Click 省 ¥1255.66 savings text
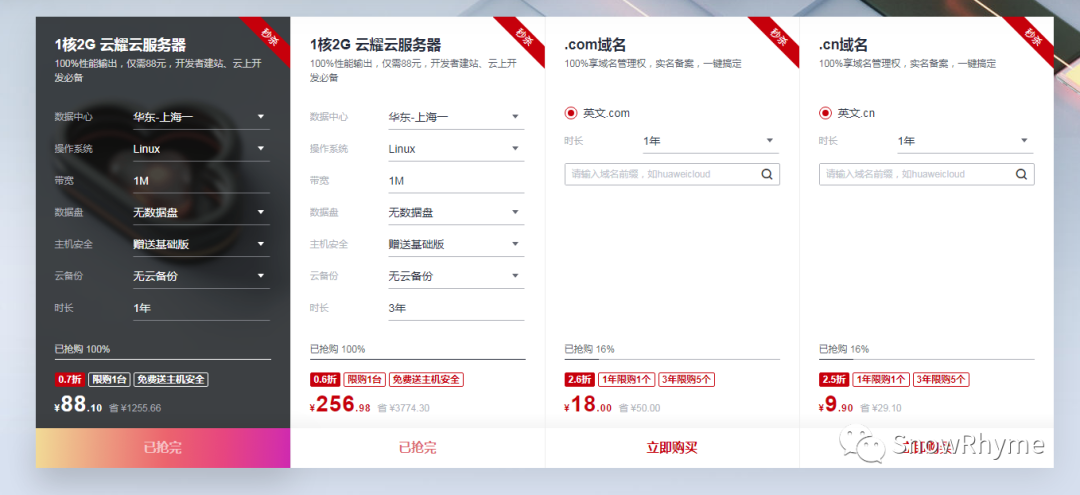Viewport: 1080px width, 495px height. click(x=135, y=408)
